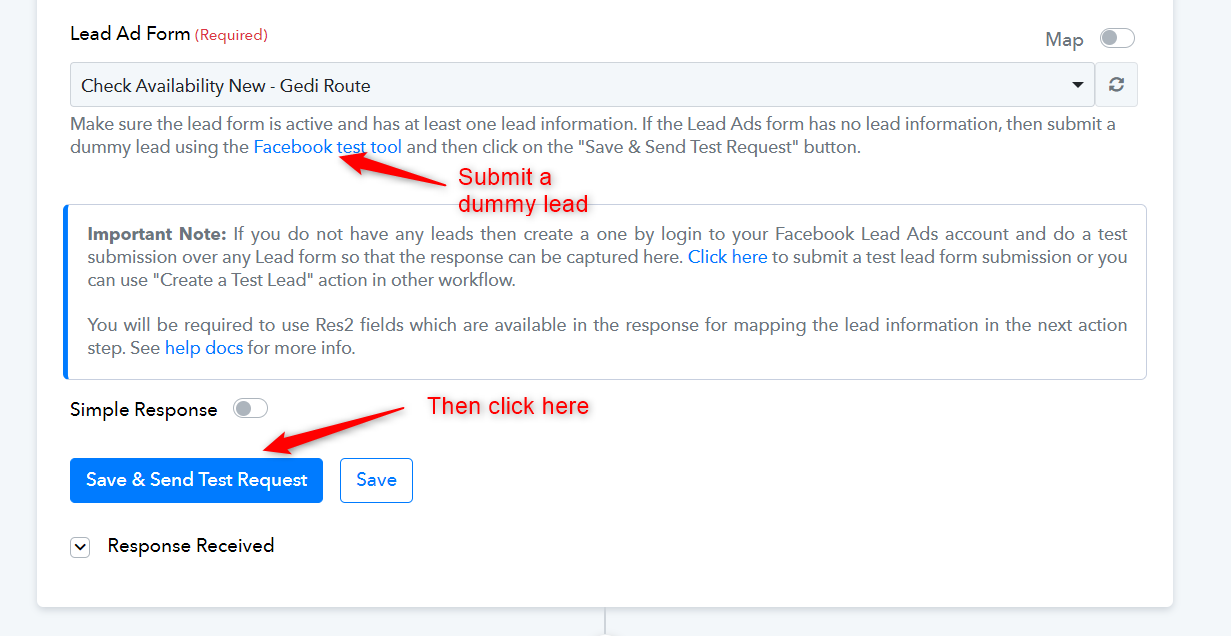Click the Lead Ad Form field label

[x=130, y=34]
